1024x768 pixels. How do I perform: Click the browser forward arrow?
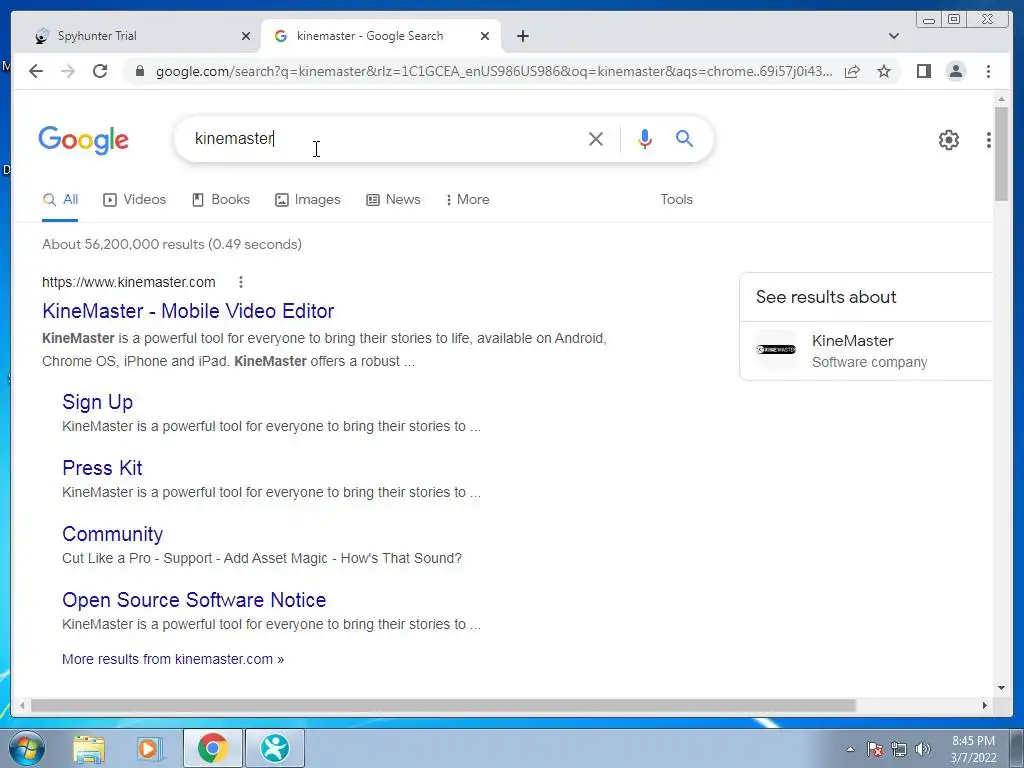[68, 71]
